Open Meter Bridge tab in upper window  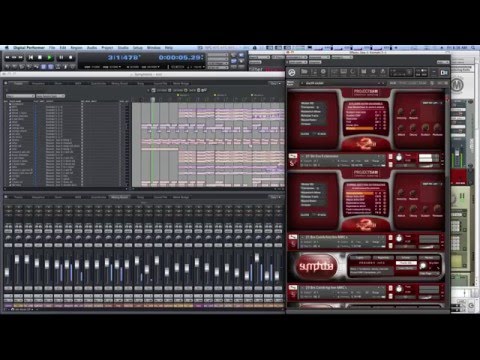coord(181,83)
